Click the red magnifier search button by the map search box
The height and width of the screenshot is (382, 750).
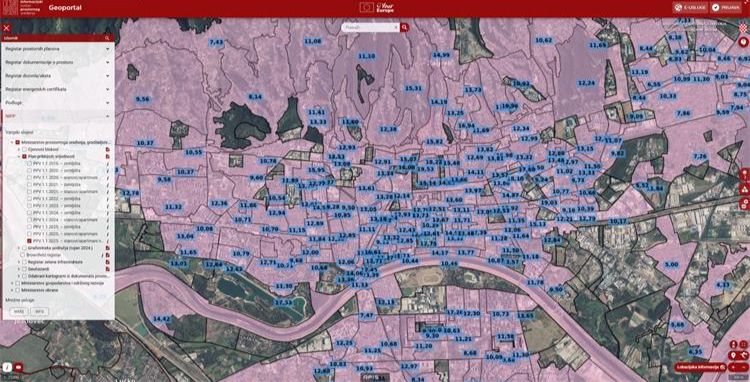[405, 28]
